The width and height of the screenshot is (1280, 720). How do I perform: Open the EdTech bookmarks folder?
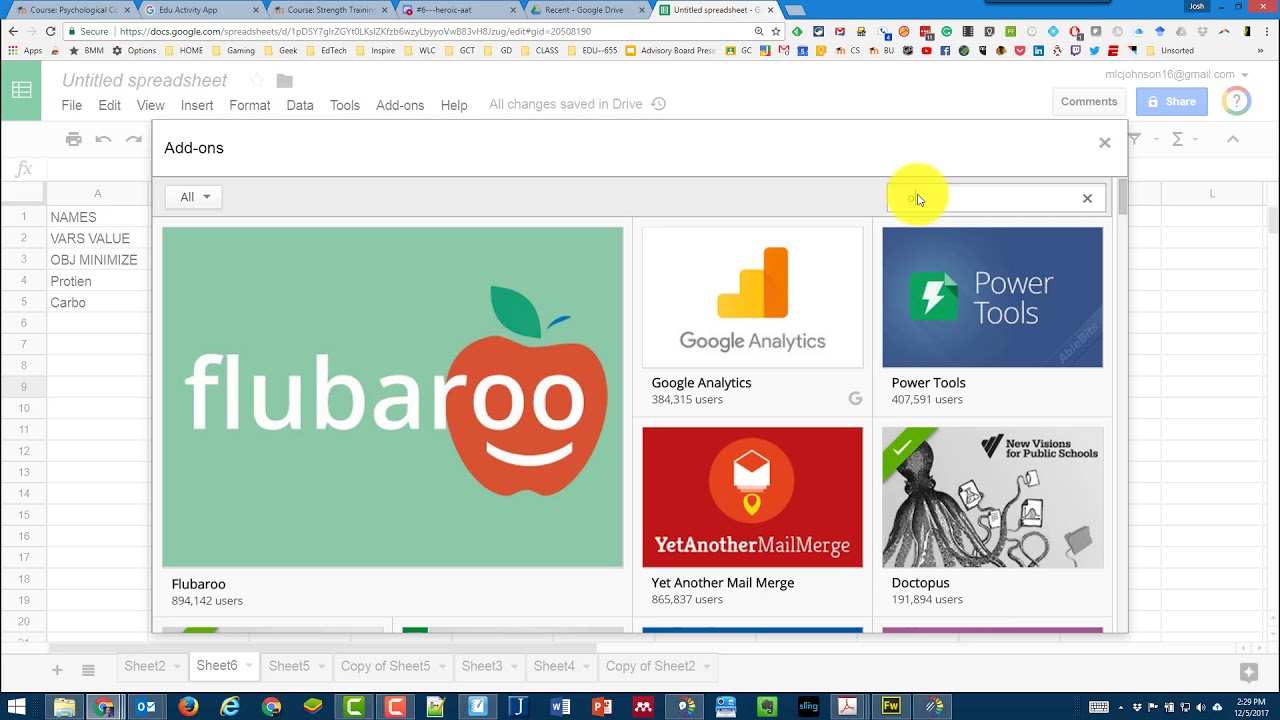pyautogui.click(x=326, y=50)
